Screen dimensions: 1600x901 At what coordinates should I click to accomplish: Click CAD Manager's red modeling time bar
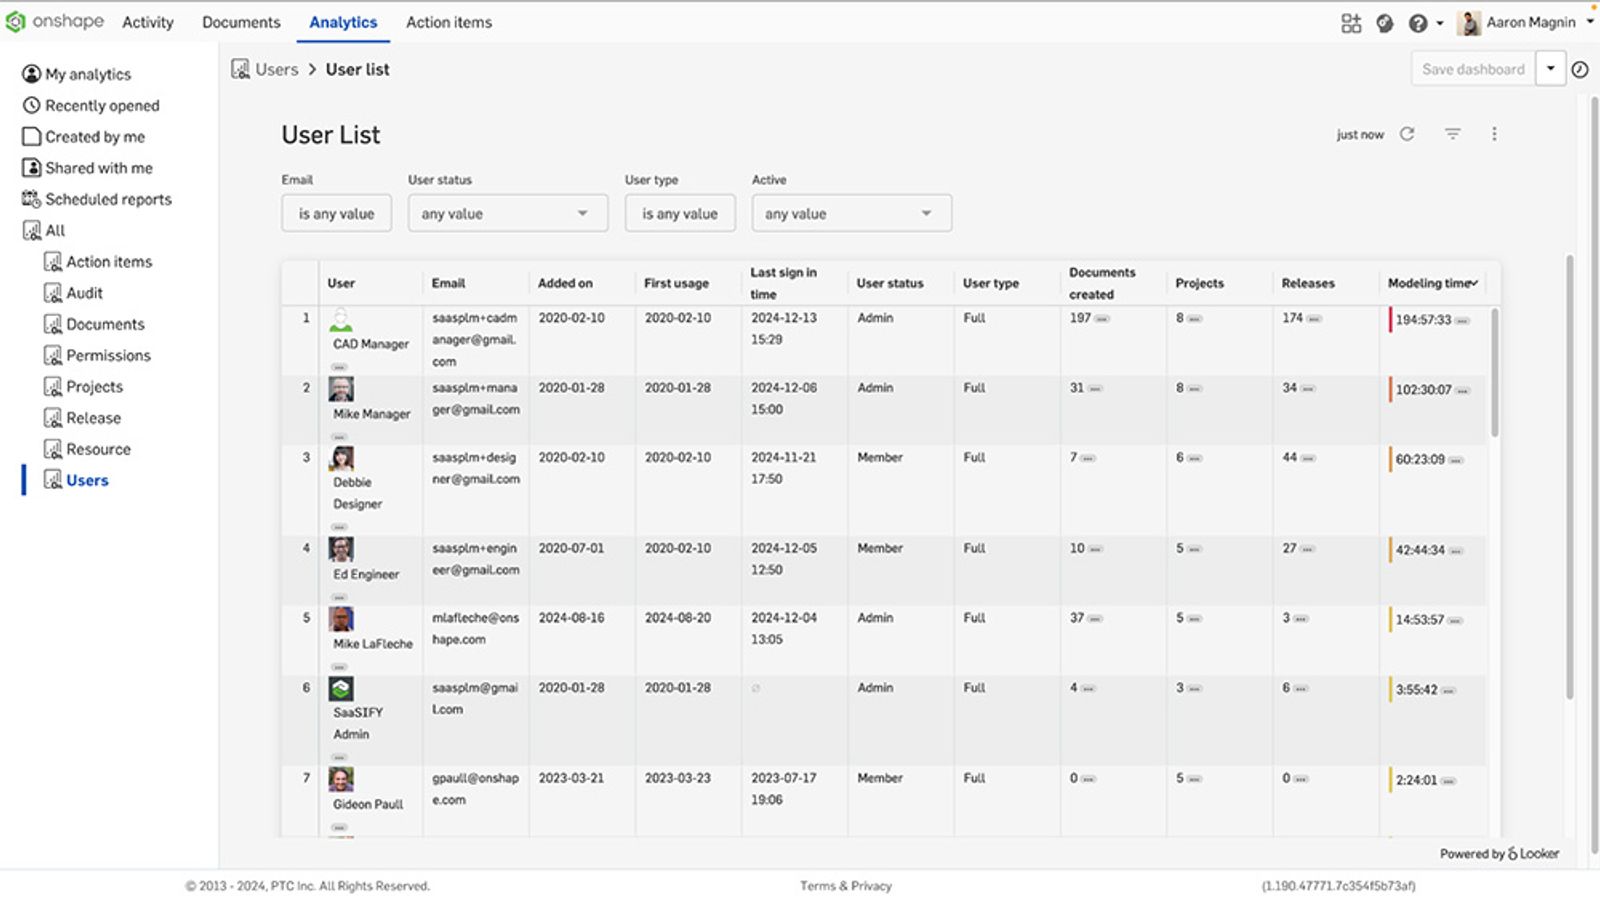point(1389,320)
